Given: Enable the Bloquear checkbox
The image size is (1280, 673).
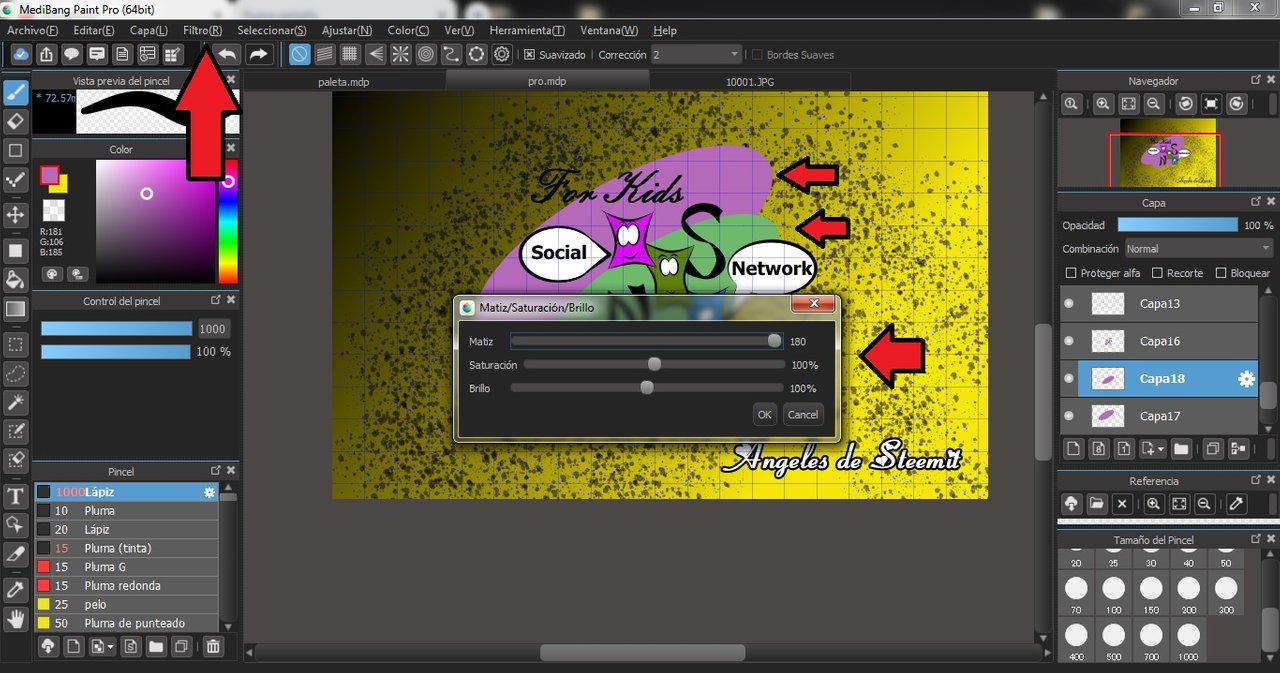Looking at the screenshot, I should pyautogui.click(x=1221, y=273).
